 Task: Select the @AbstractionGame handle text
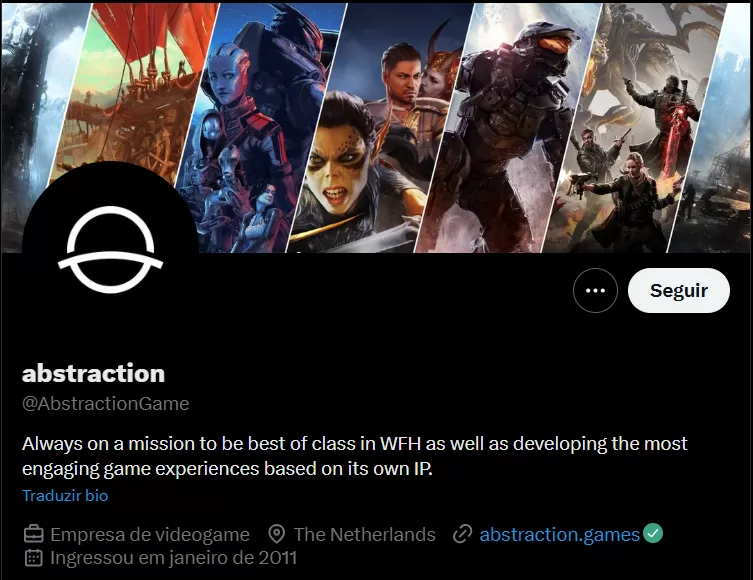[x=106, y=404]
